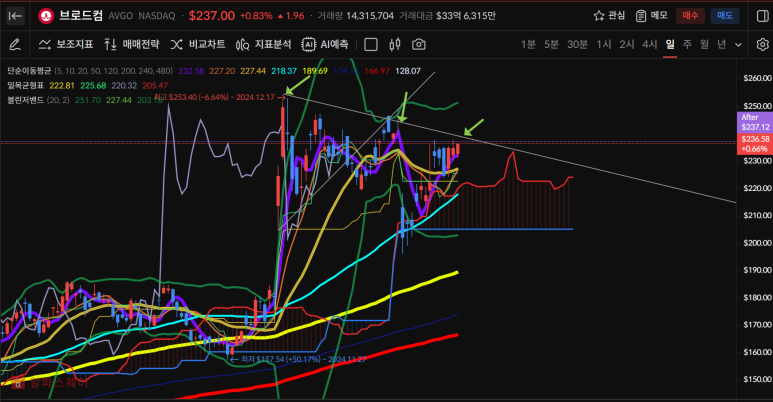
Task: Click the candlestick chart type icon
Action: tap(394, 45)
